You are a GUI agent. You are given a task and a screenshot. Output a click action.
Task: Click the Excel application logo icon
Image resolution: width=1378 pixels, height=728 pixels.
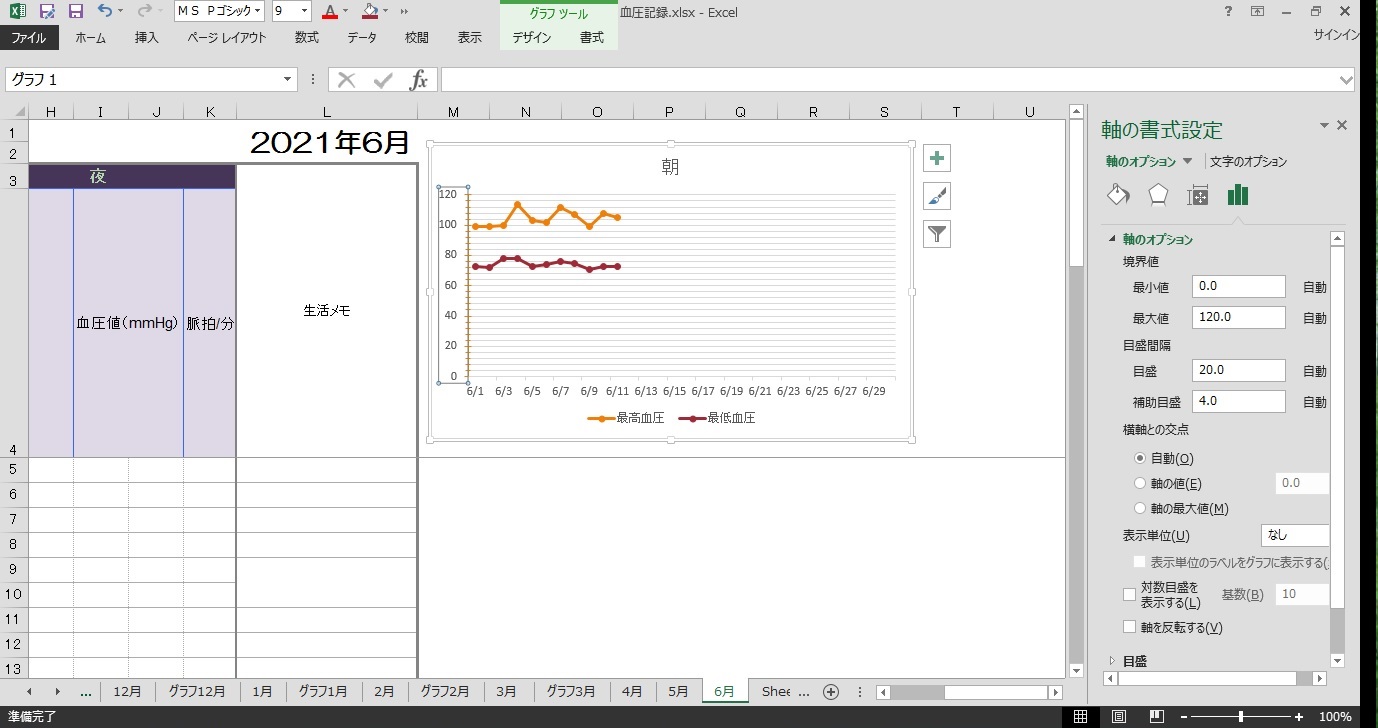[x=17, y=11]
